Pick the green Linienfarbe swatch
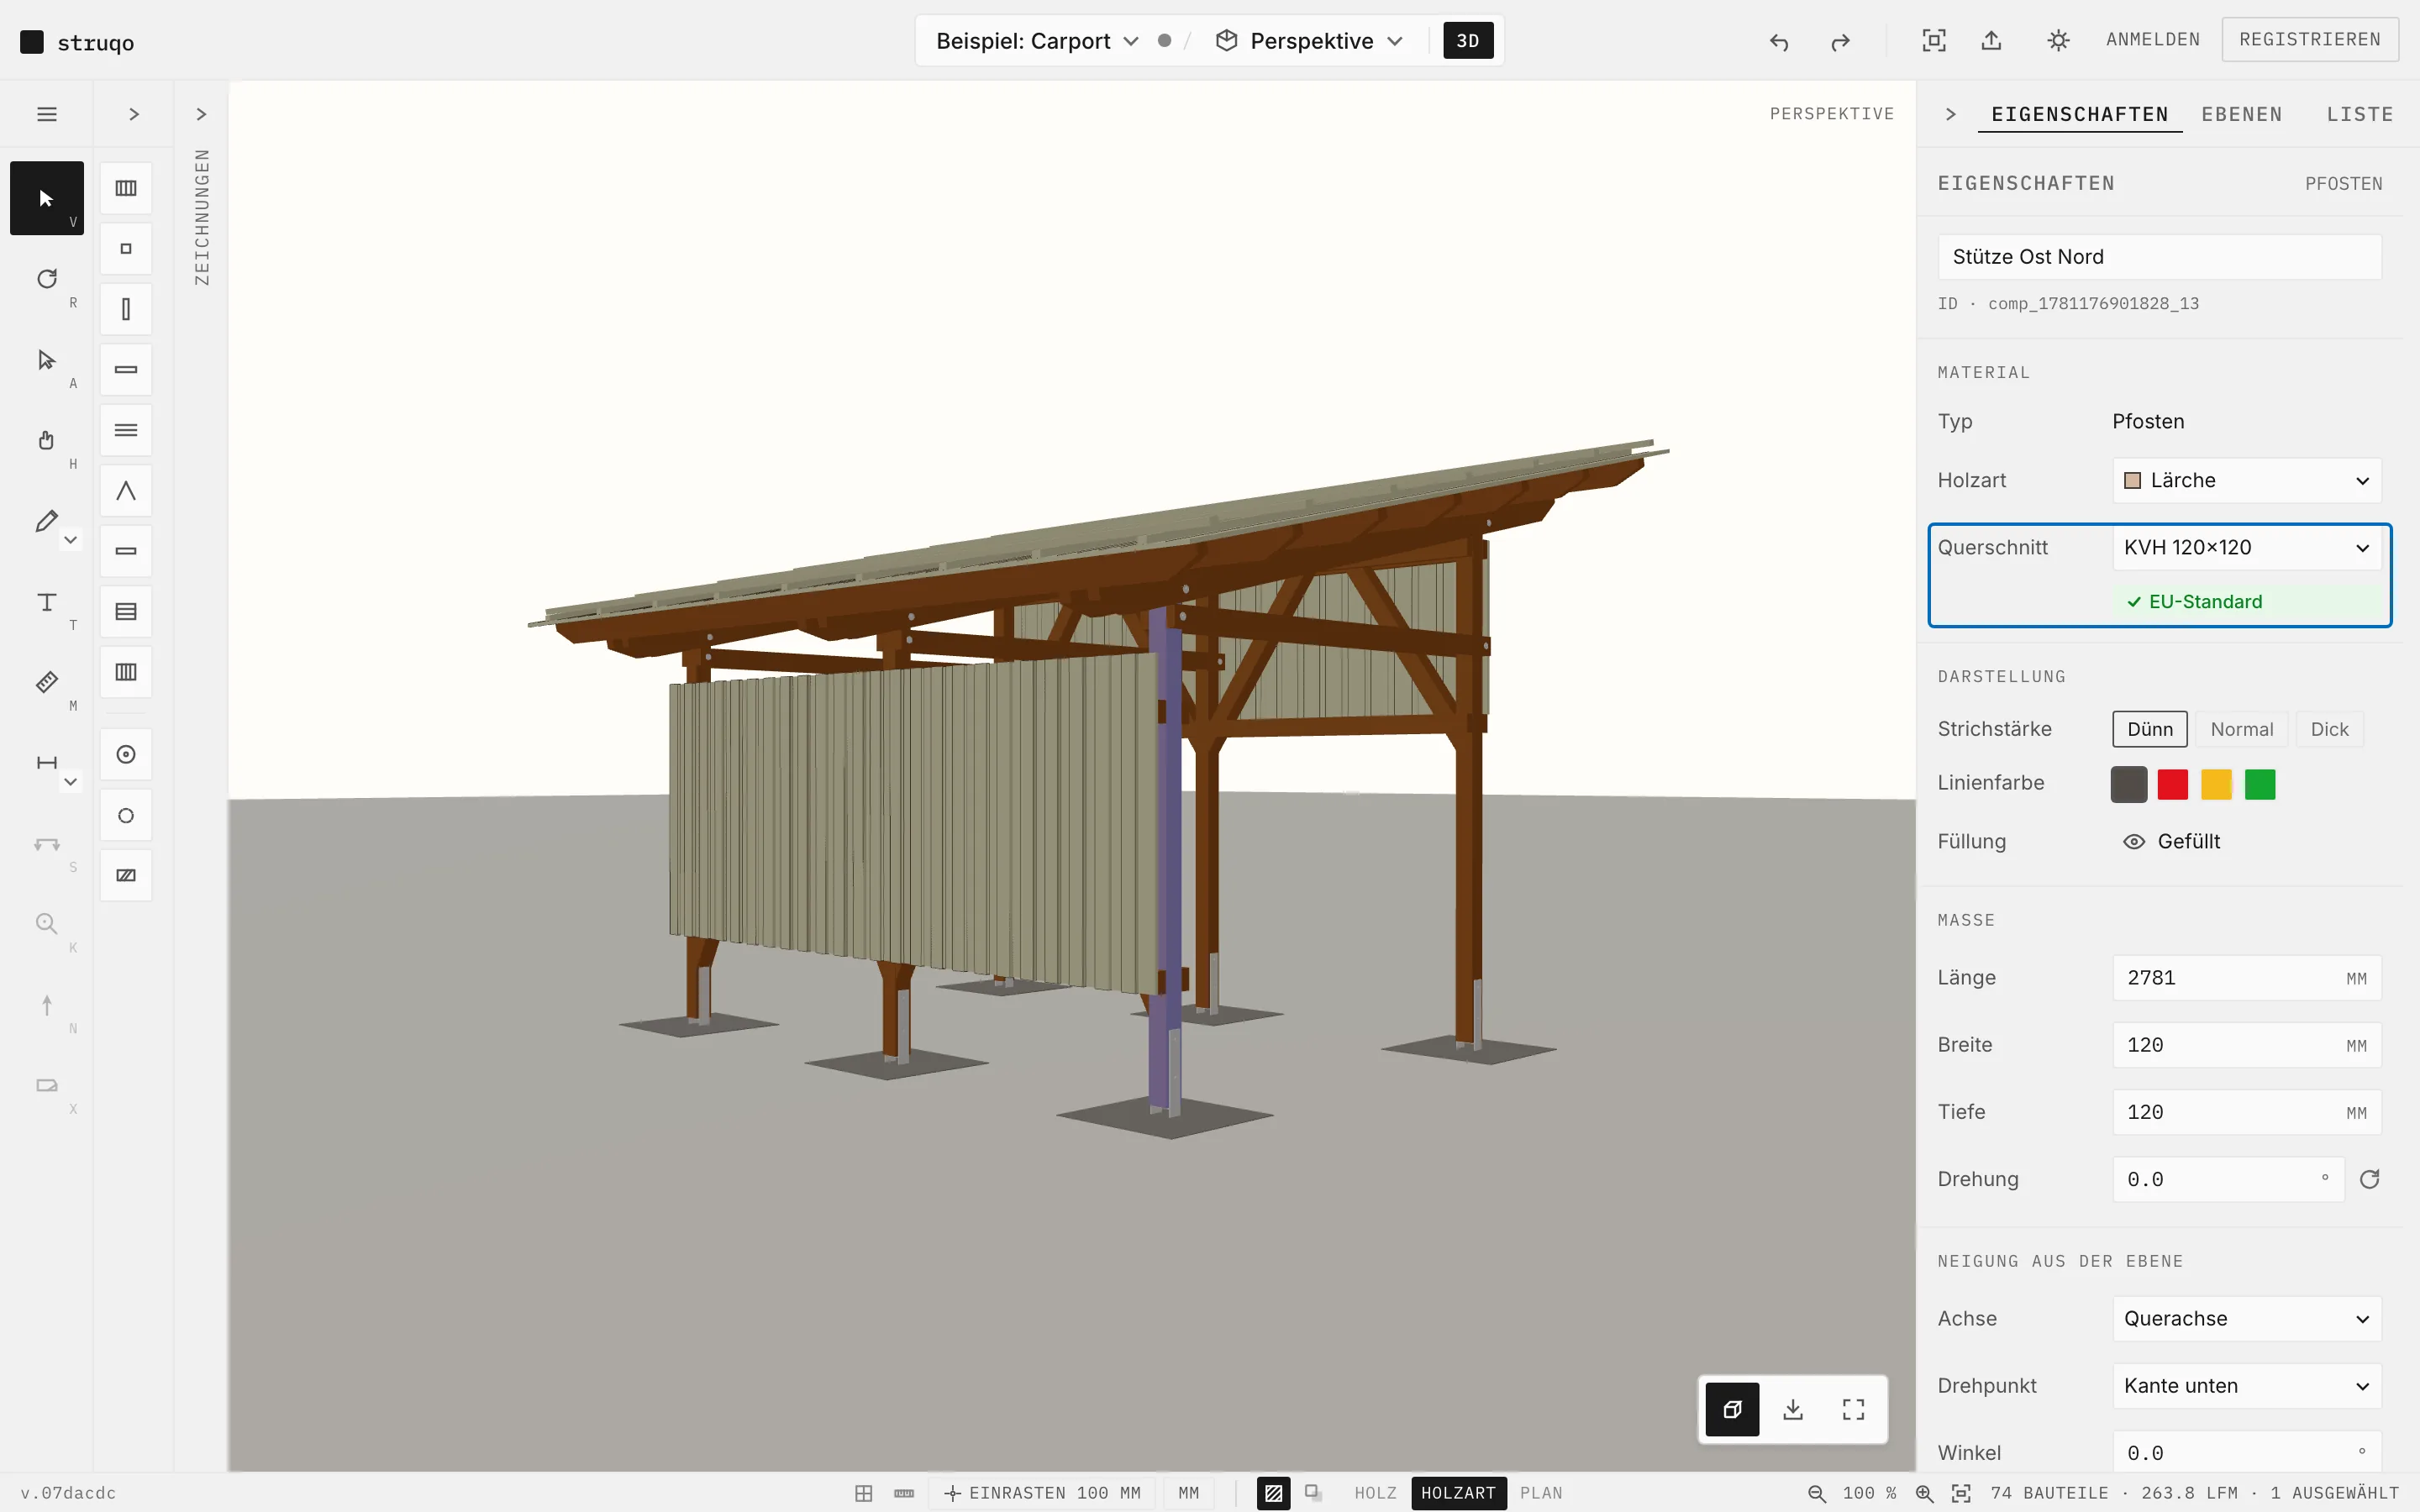2420x1512 pixels. (2259, 785)
